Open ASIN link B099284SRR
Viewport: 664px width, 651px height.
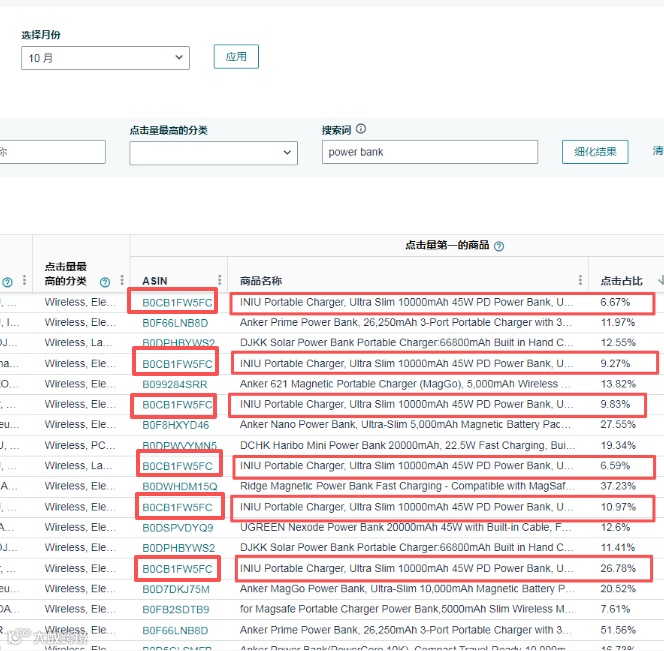(175, 385)
